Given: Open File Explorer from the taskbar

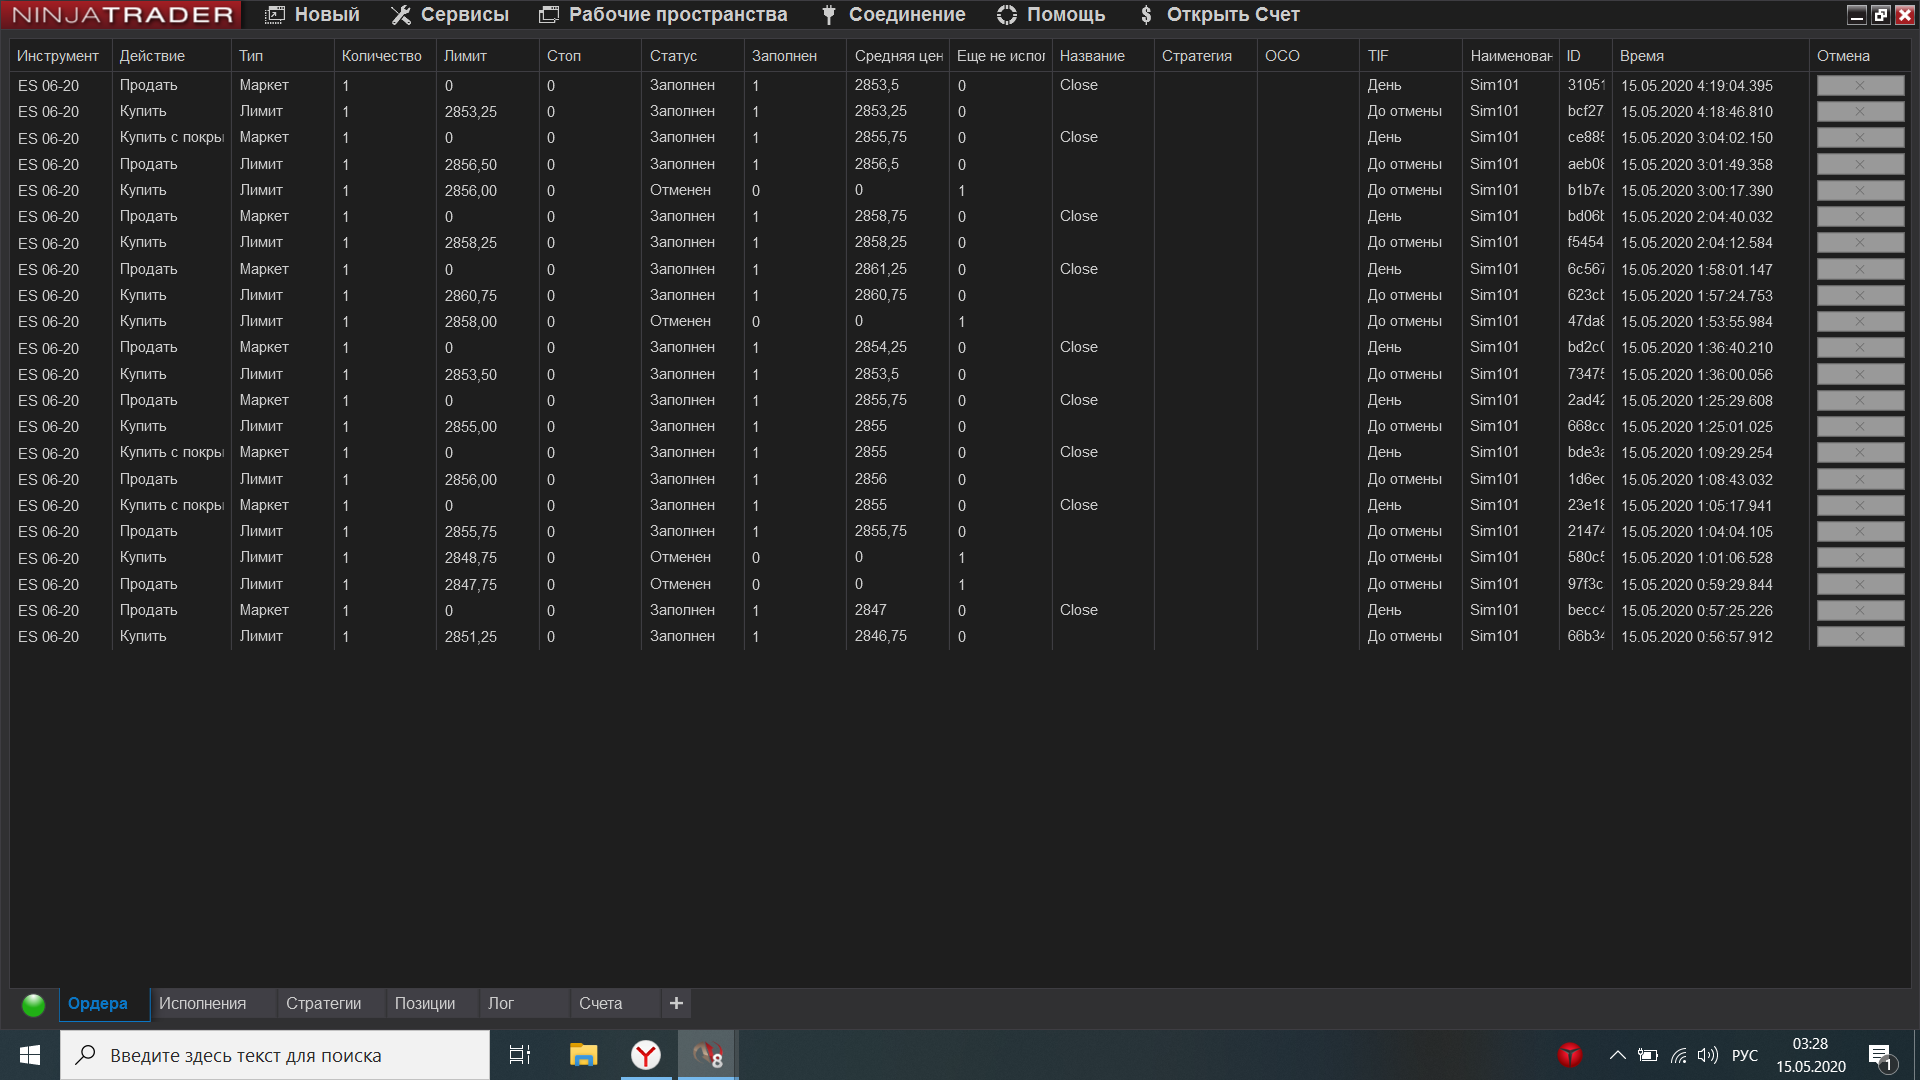Looking at the screenshot, I should coord(583,1055).
